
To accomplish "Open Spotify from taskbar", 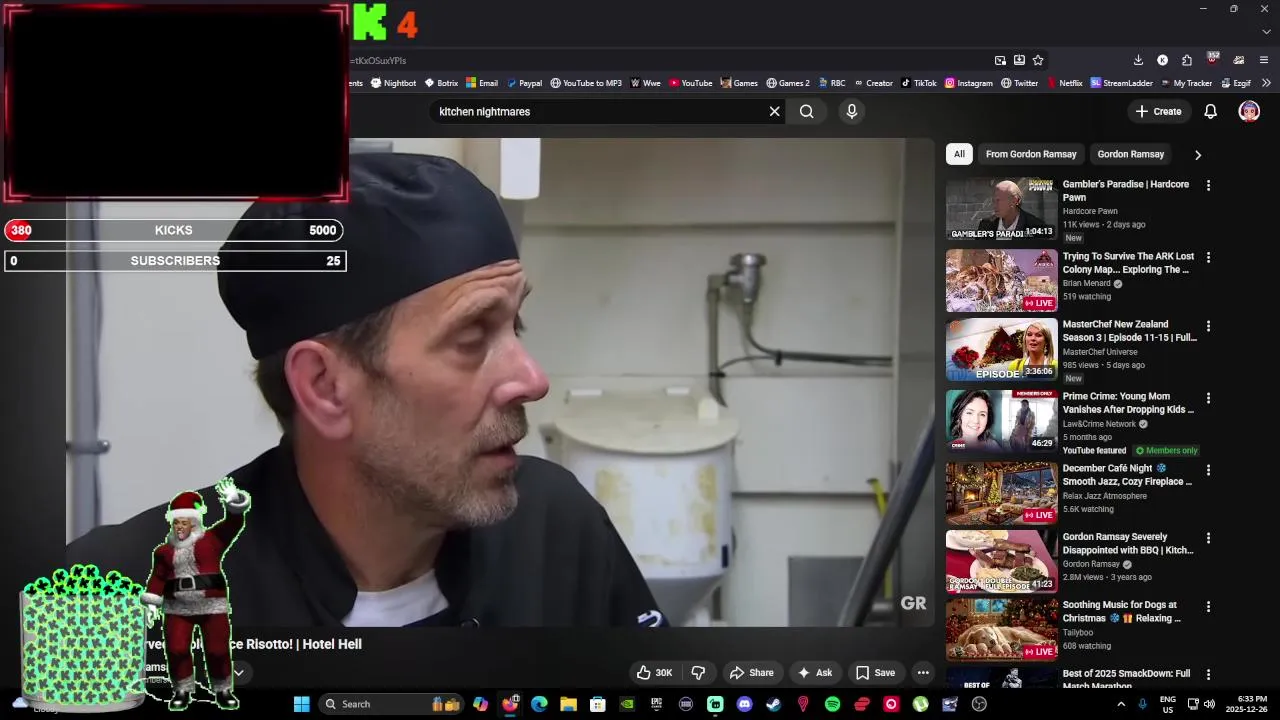I will coord(832,704).
